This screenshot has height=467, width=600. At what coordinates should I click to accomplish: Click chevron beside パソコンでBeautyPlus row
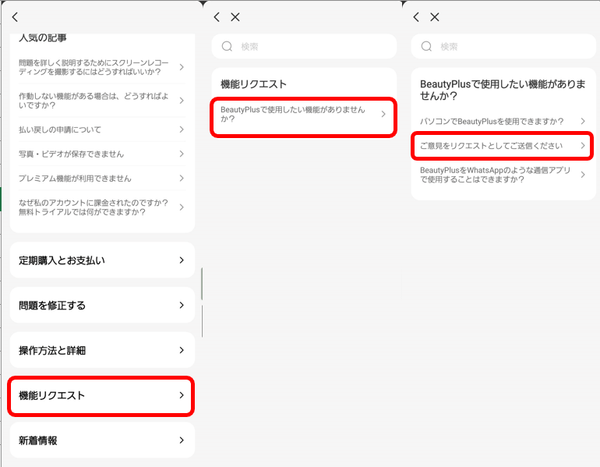click(x=583, y=121)
